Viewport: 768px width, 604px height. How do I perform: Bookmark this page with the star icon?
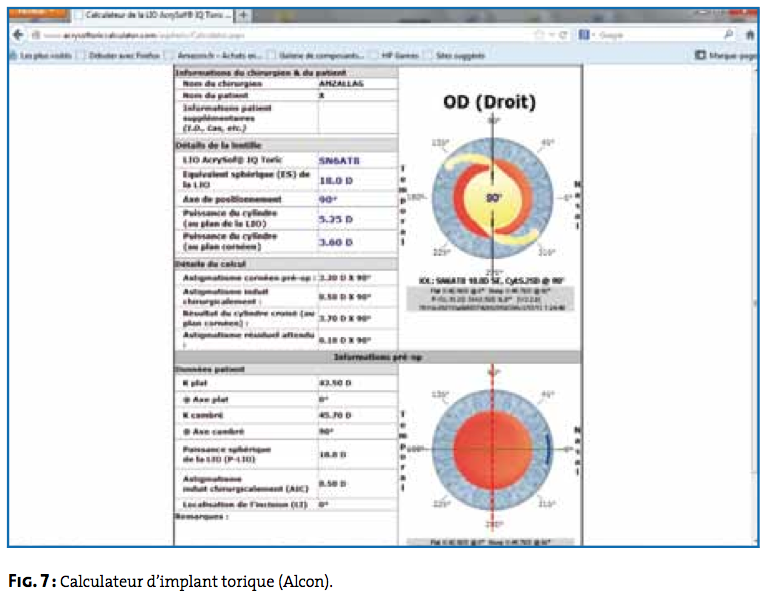[539, 35]
